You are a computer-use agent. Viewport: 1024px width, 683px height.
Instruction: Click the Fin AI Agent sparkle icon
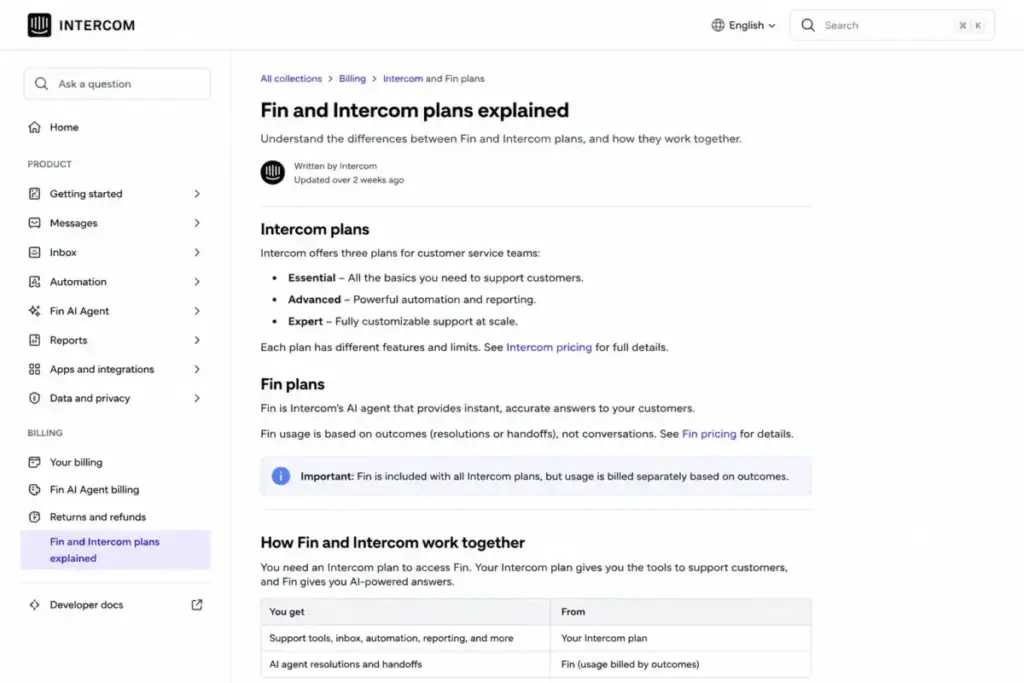(35, 311)
